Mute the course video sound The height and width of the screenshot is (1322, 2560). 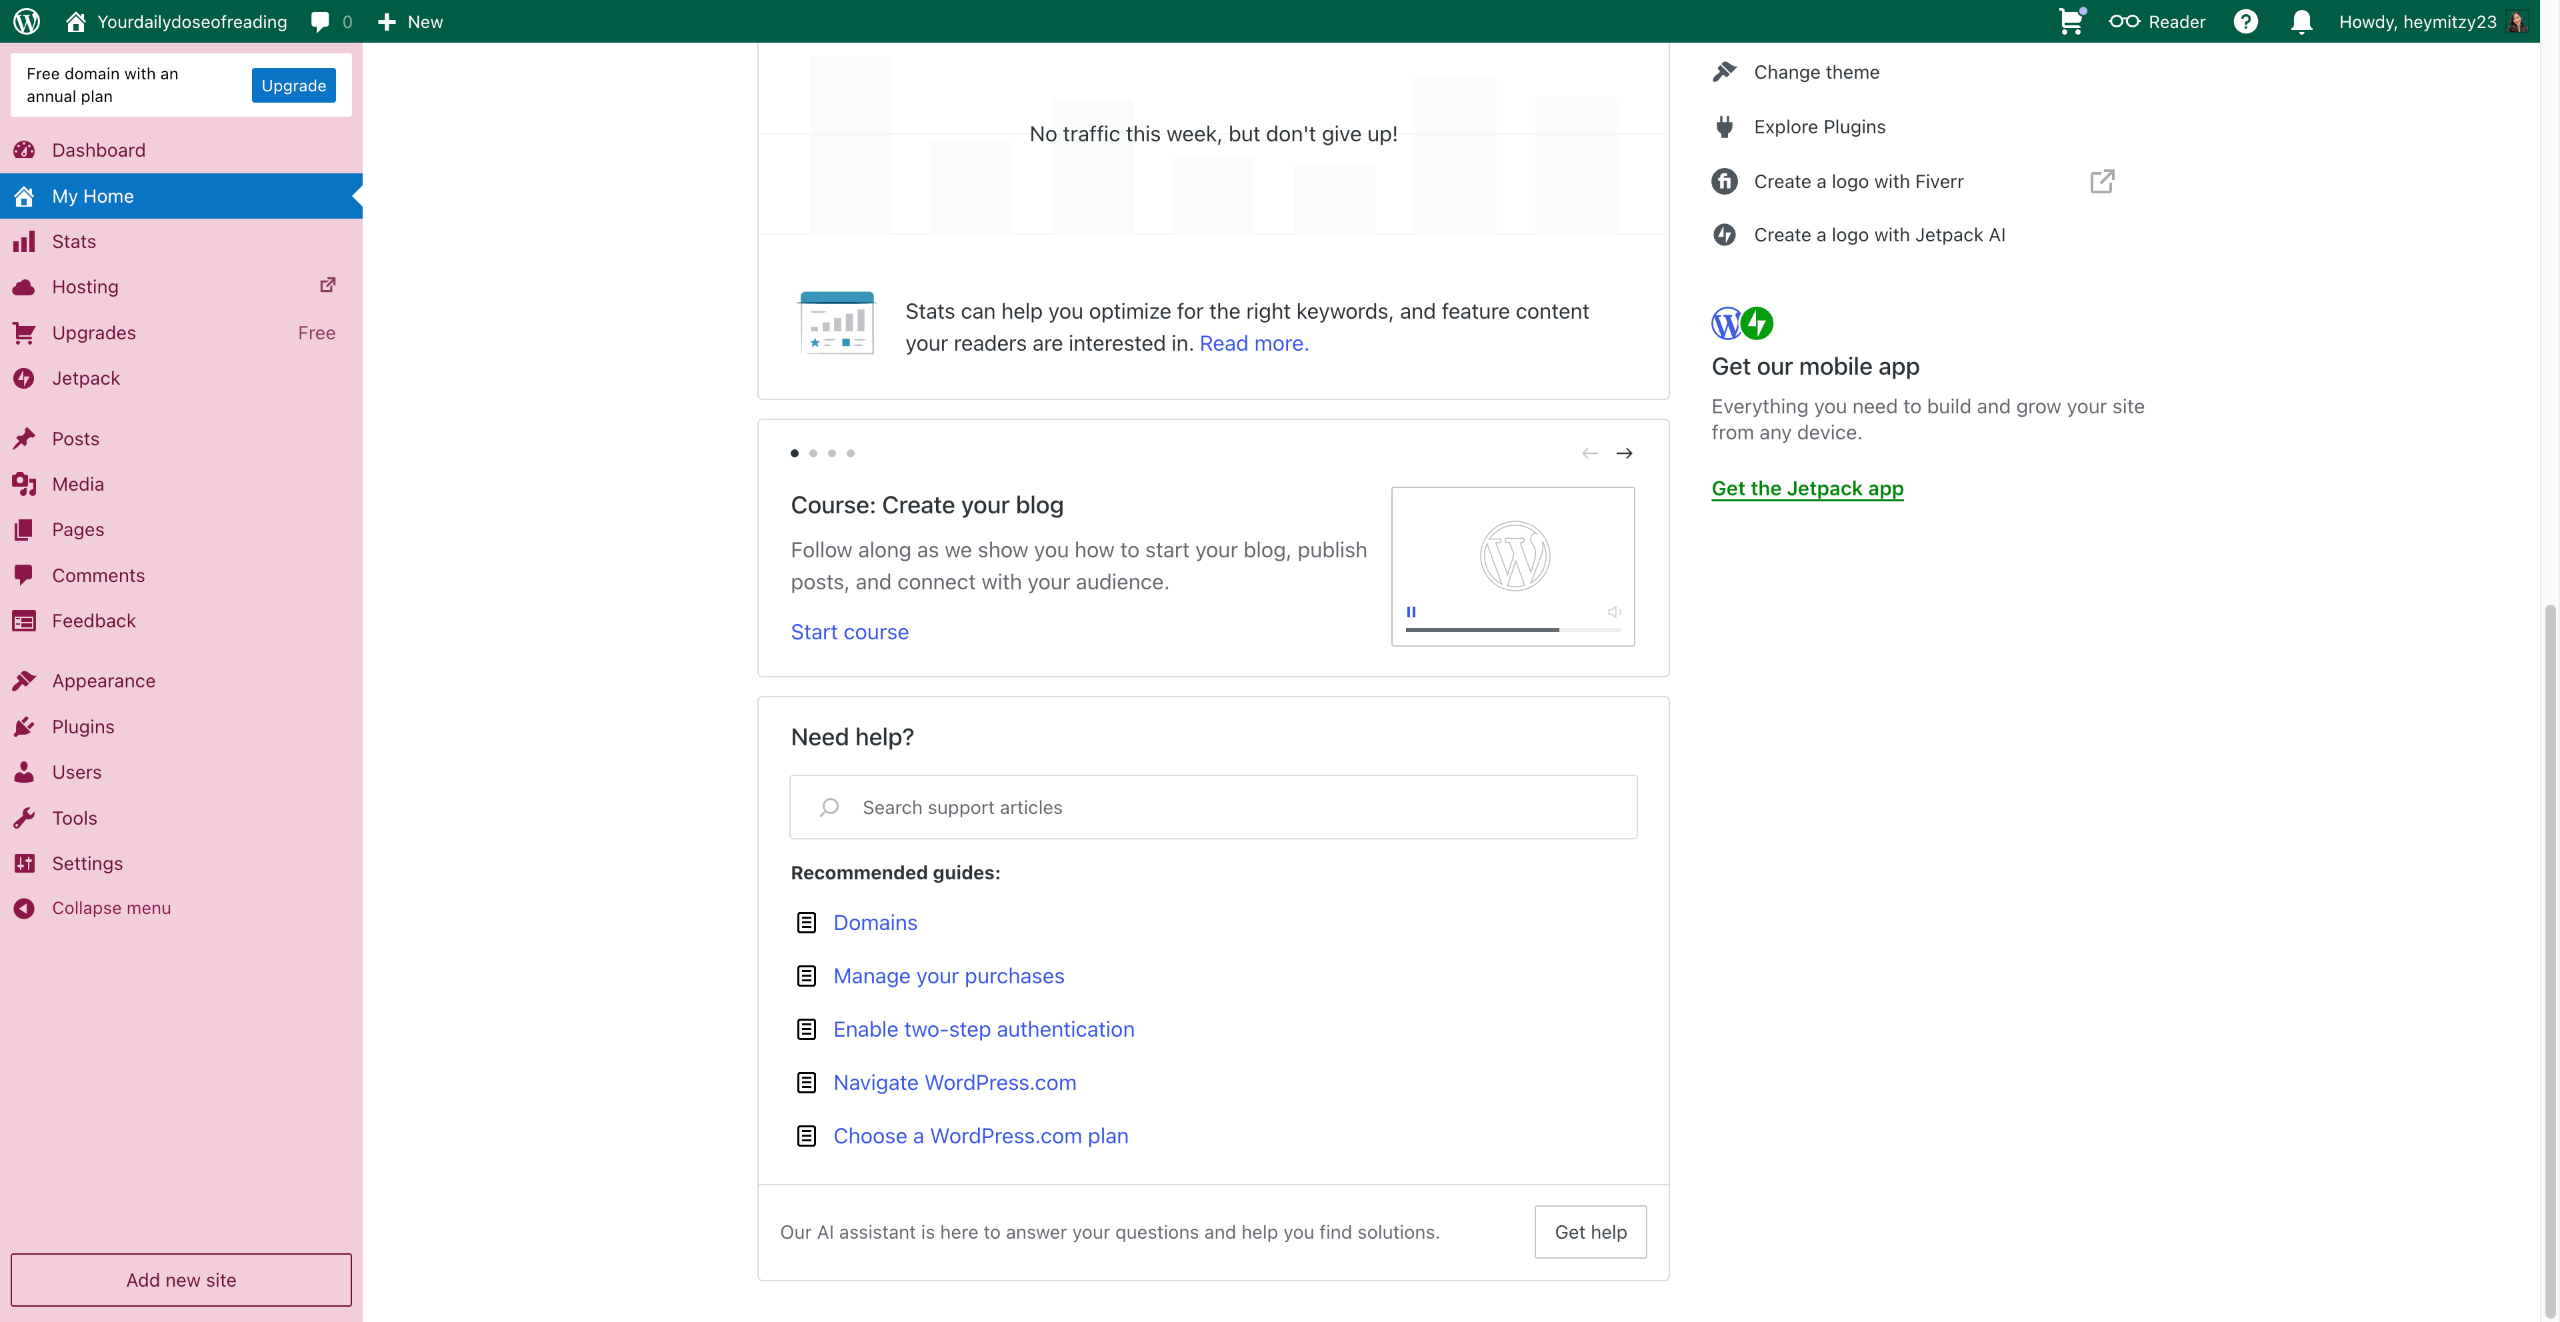(1613, 611)
